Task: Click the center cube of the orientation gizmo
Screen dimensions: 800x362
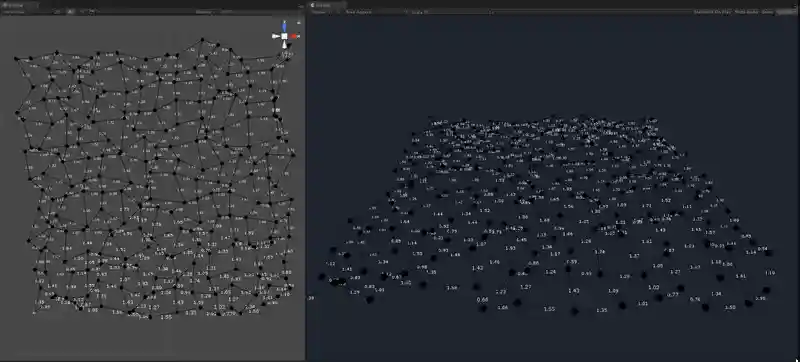Action: [284, 36]
